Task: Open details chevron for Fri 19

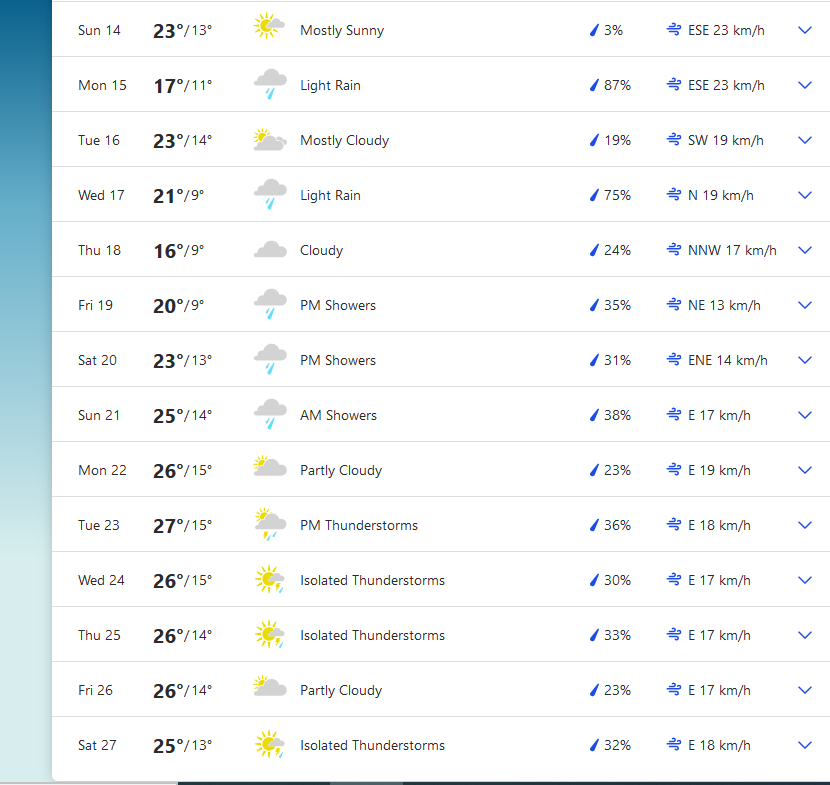Action: 805,305
